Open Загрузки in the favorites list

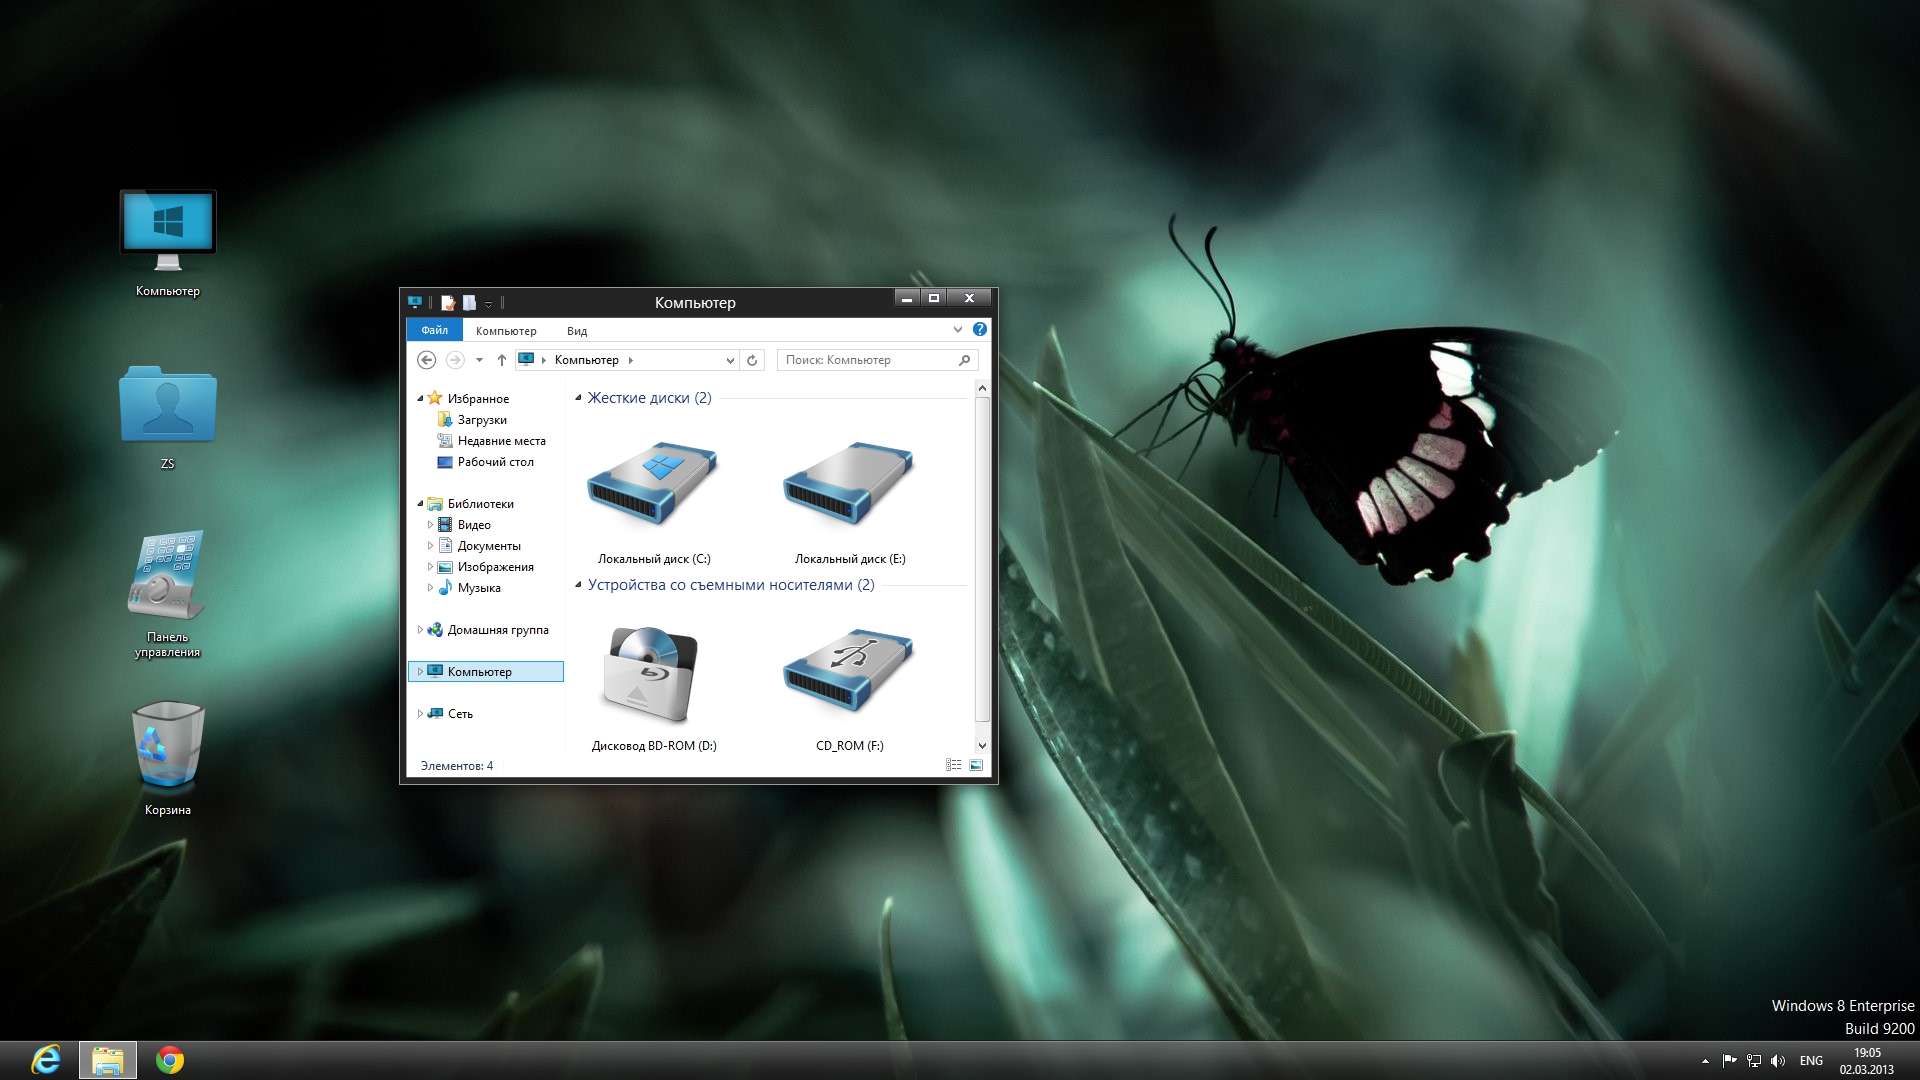click(x=482, y=420)
